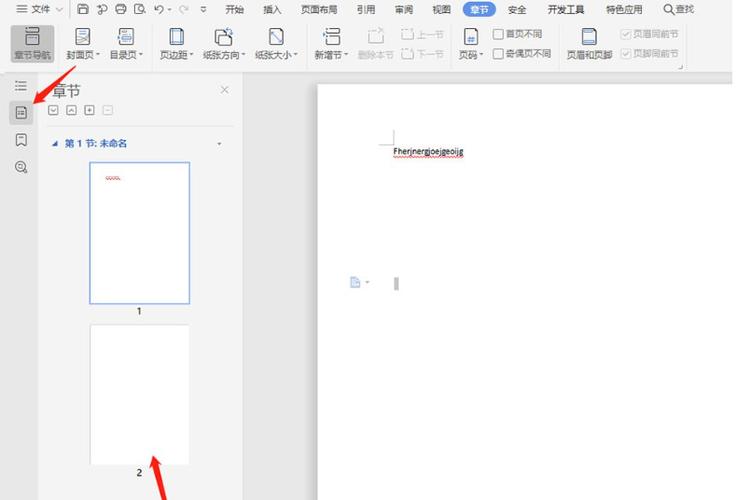Switch to the 开发工具 tab
The width and height of the screenshot is (751, 500).
tap(566, 9)
